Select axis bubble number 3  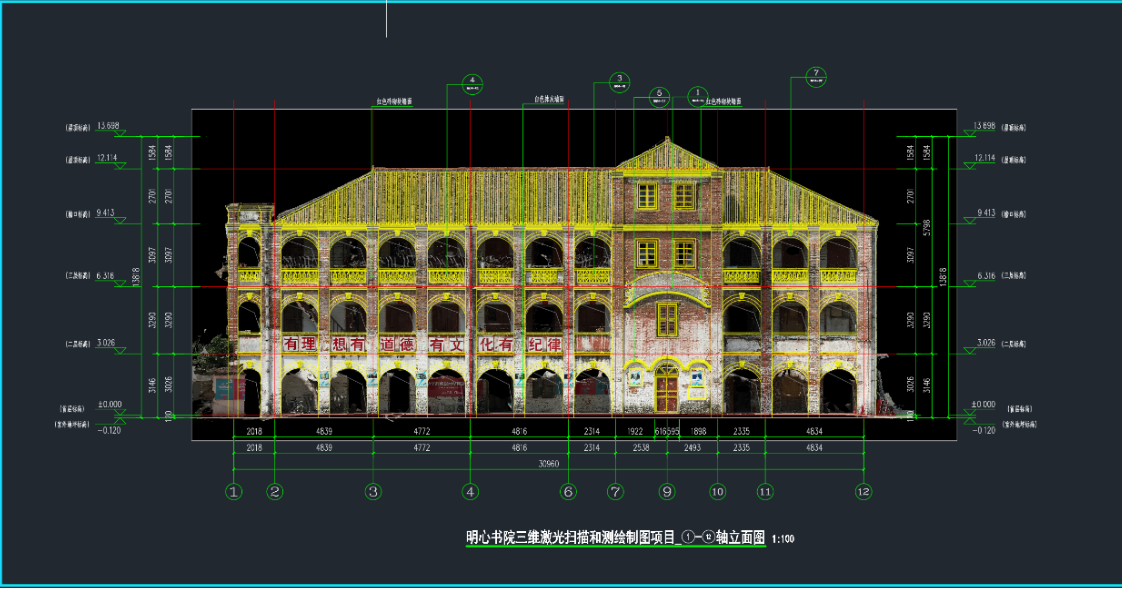coord(373,491)
